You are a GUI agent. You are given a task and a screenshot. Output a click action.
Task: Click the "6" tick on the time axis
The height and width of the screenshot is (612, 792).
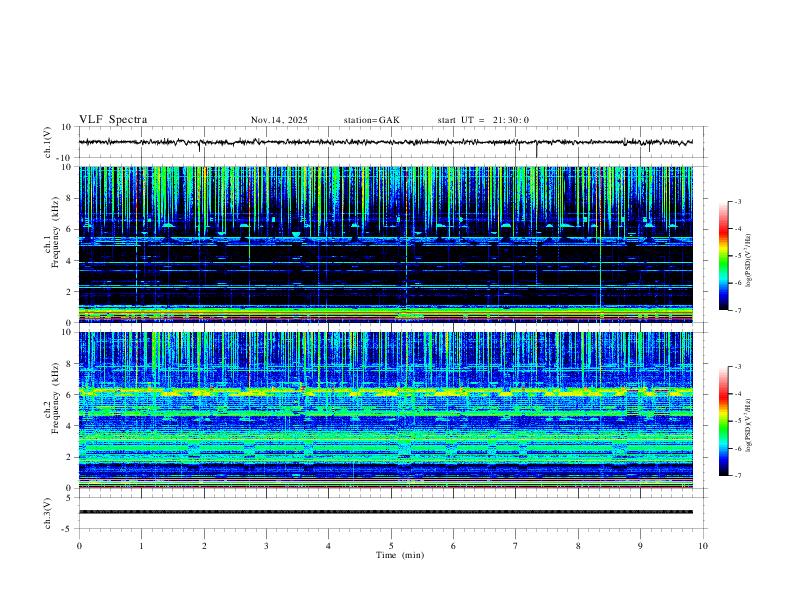pyautogui.click(x=454, y=546)
